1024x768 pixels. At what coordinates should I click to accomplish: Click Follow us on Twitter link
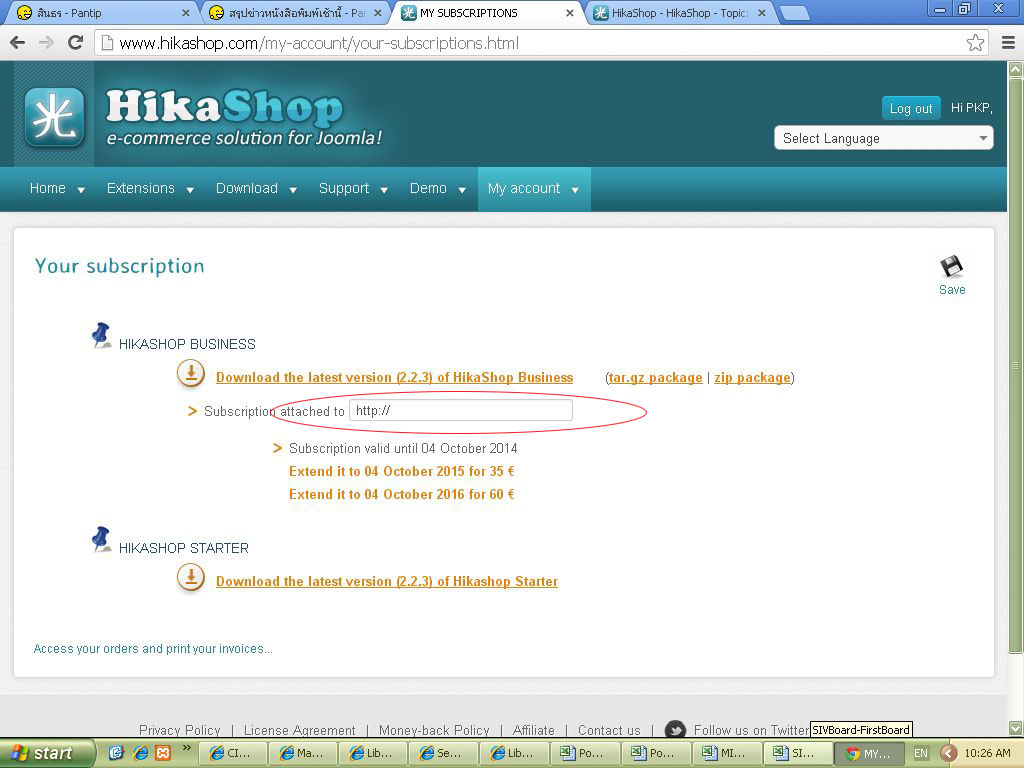click(x=751, y=730)
